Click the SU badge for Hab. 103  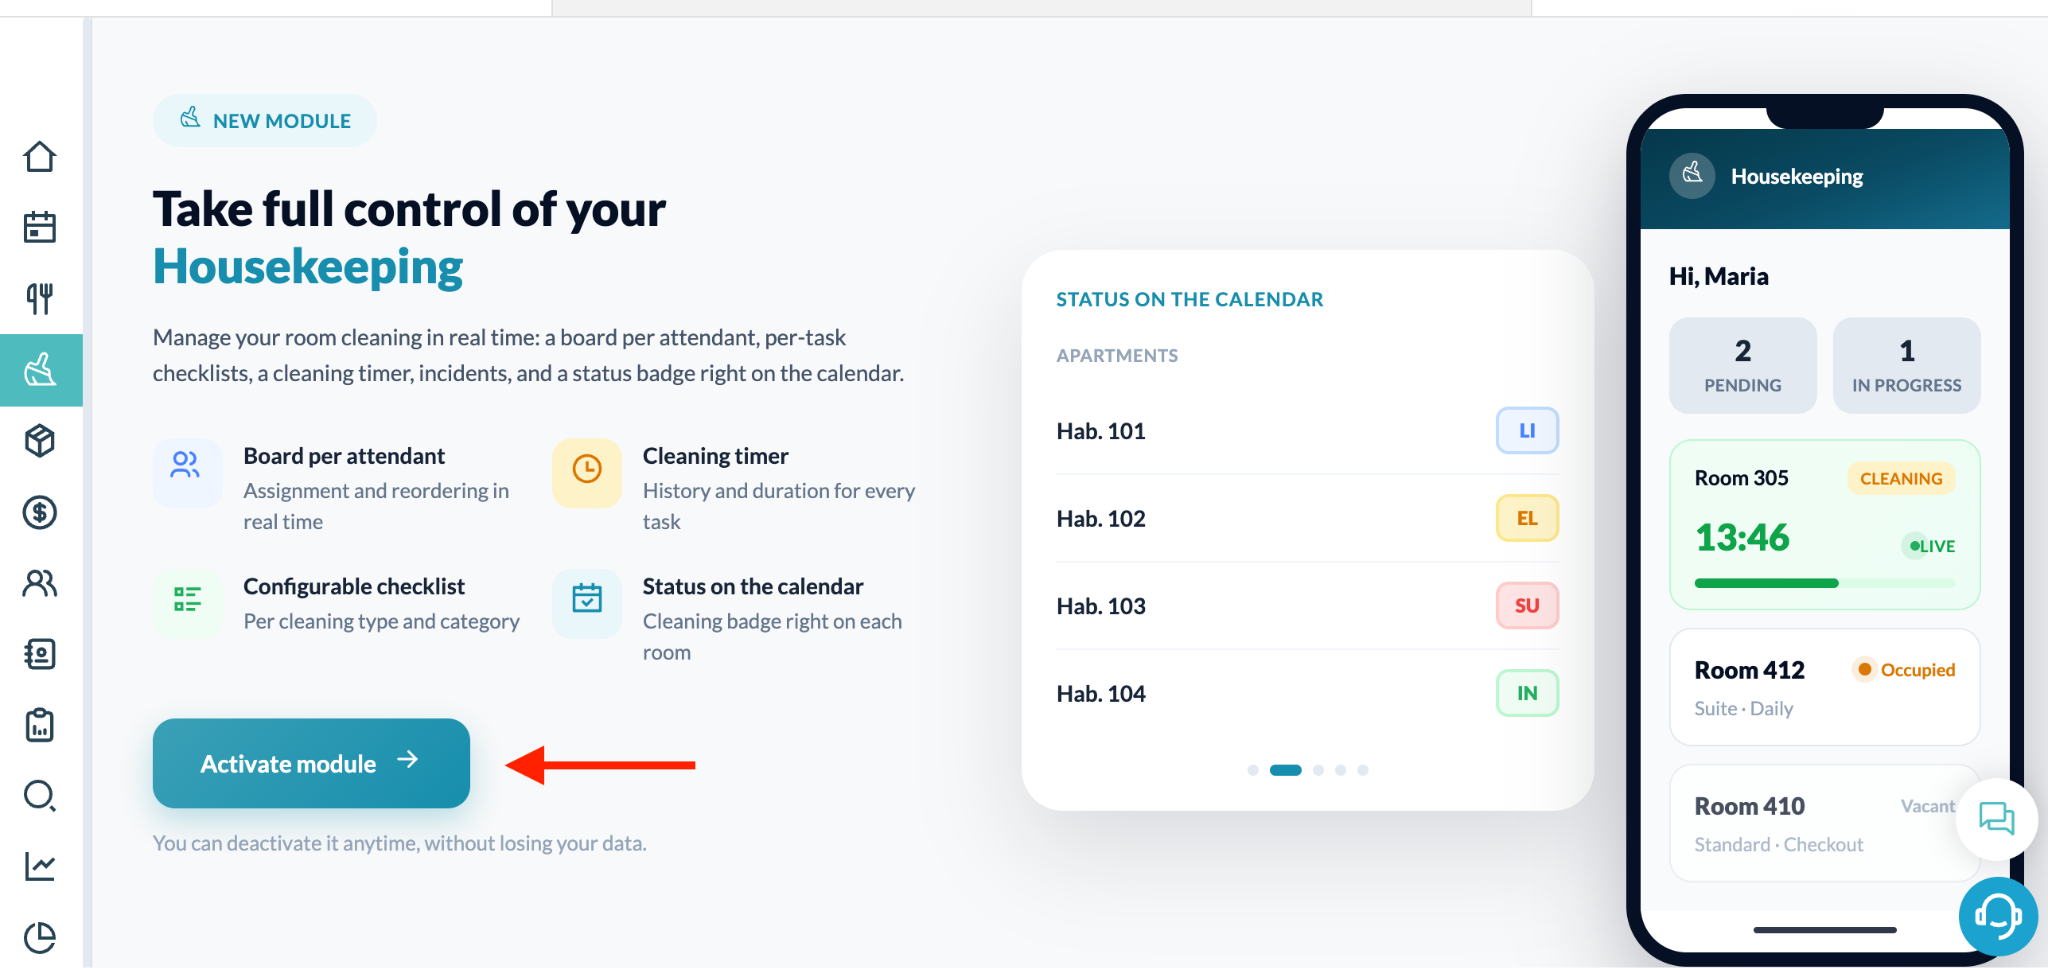[x=1527, y=605]
